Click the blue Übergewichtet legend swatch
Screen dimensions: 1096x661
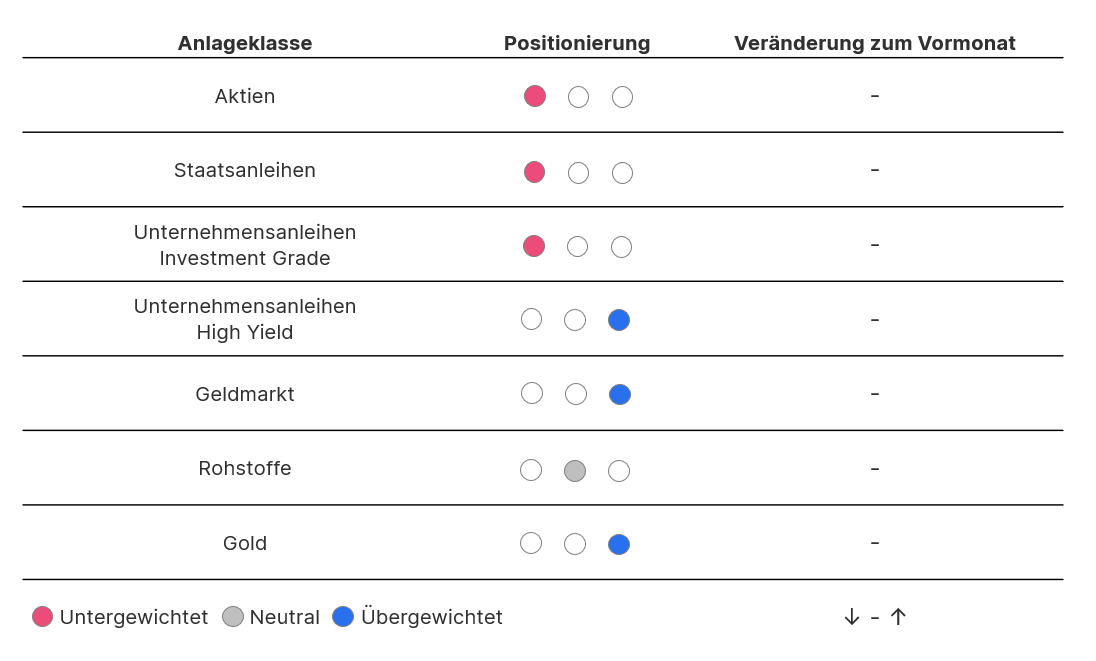343,617
